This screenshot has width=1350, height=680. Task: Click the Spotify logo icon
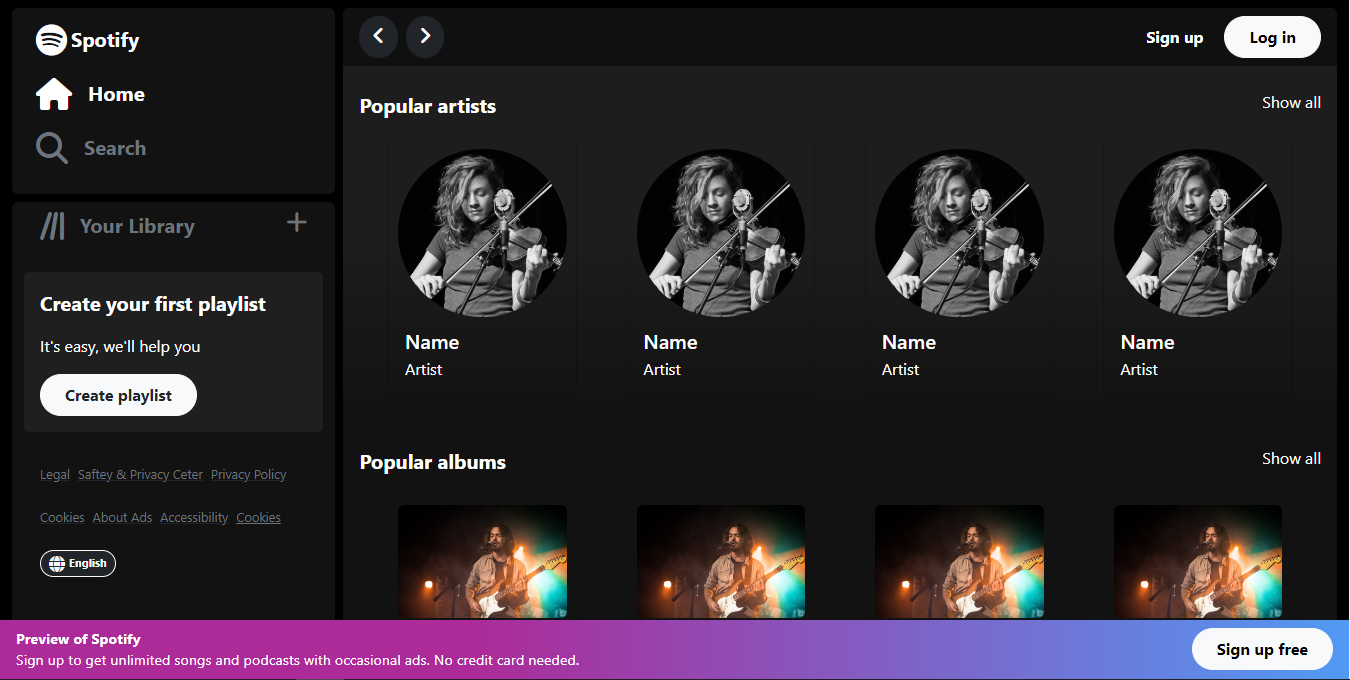coord(51,40)
